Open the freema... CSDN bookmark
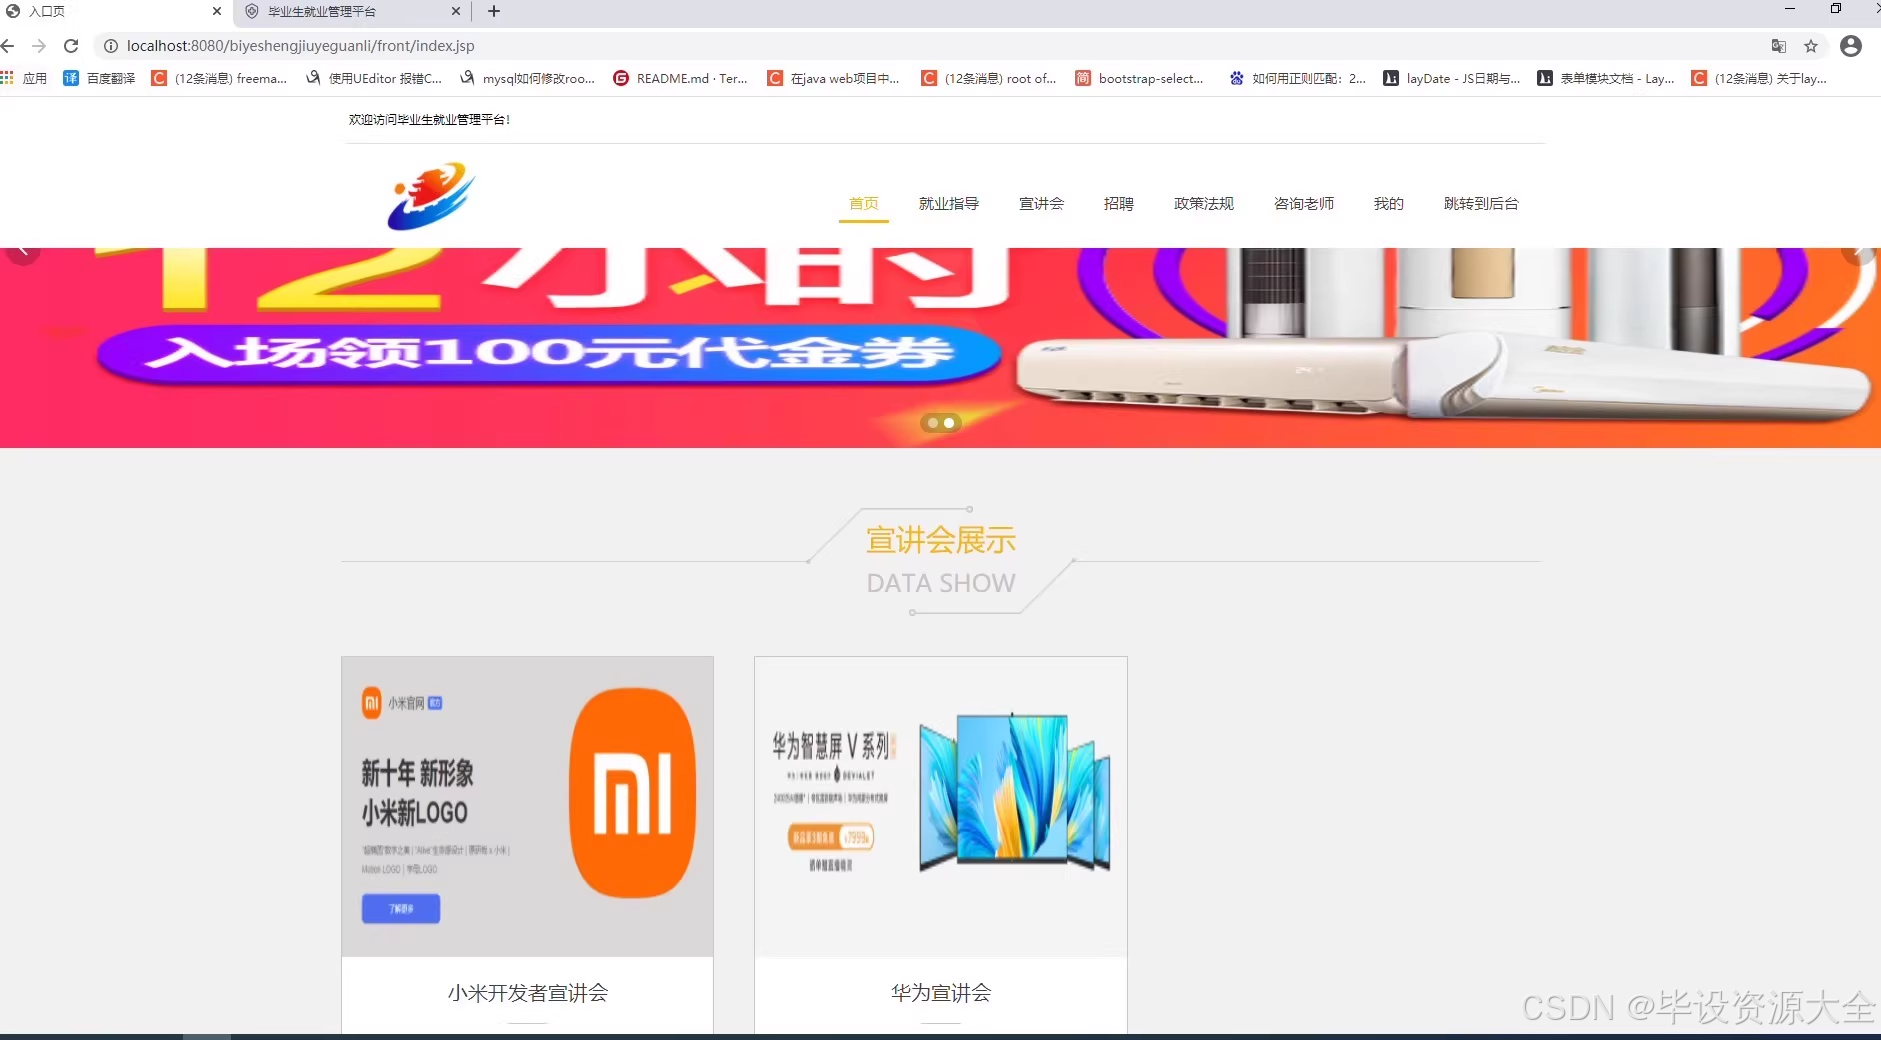 (219, 78)
